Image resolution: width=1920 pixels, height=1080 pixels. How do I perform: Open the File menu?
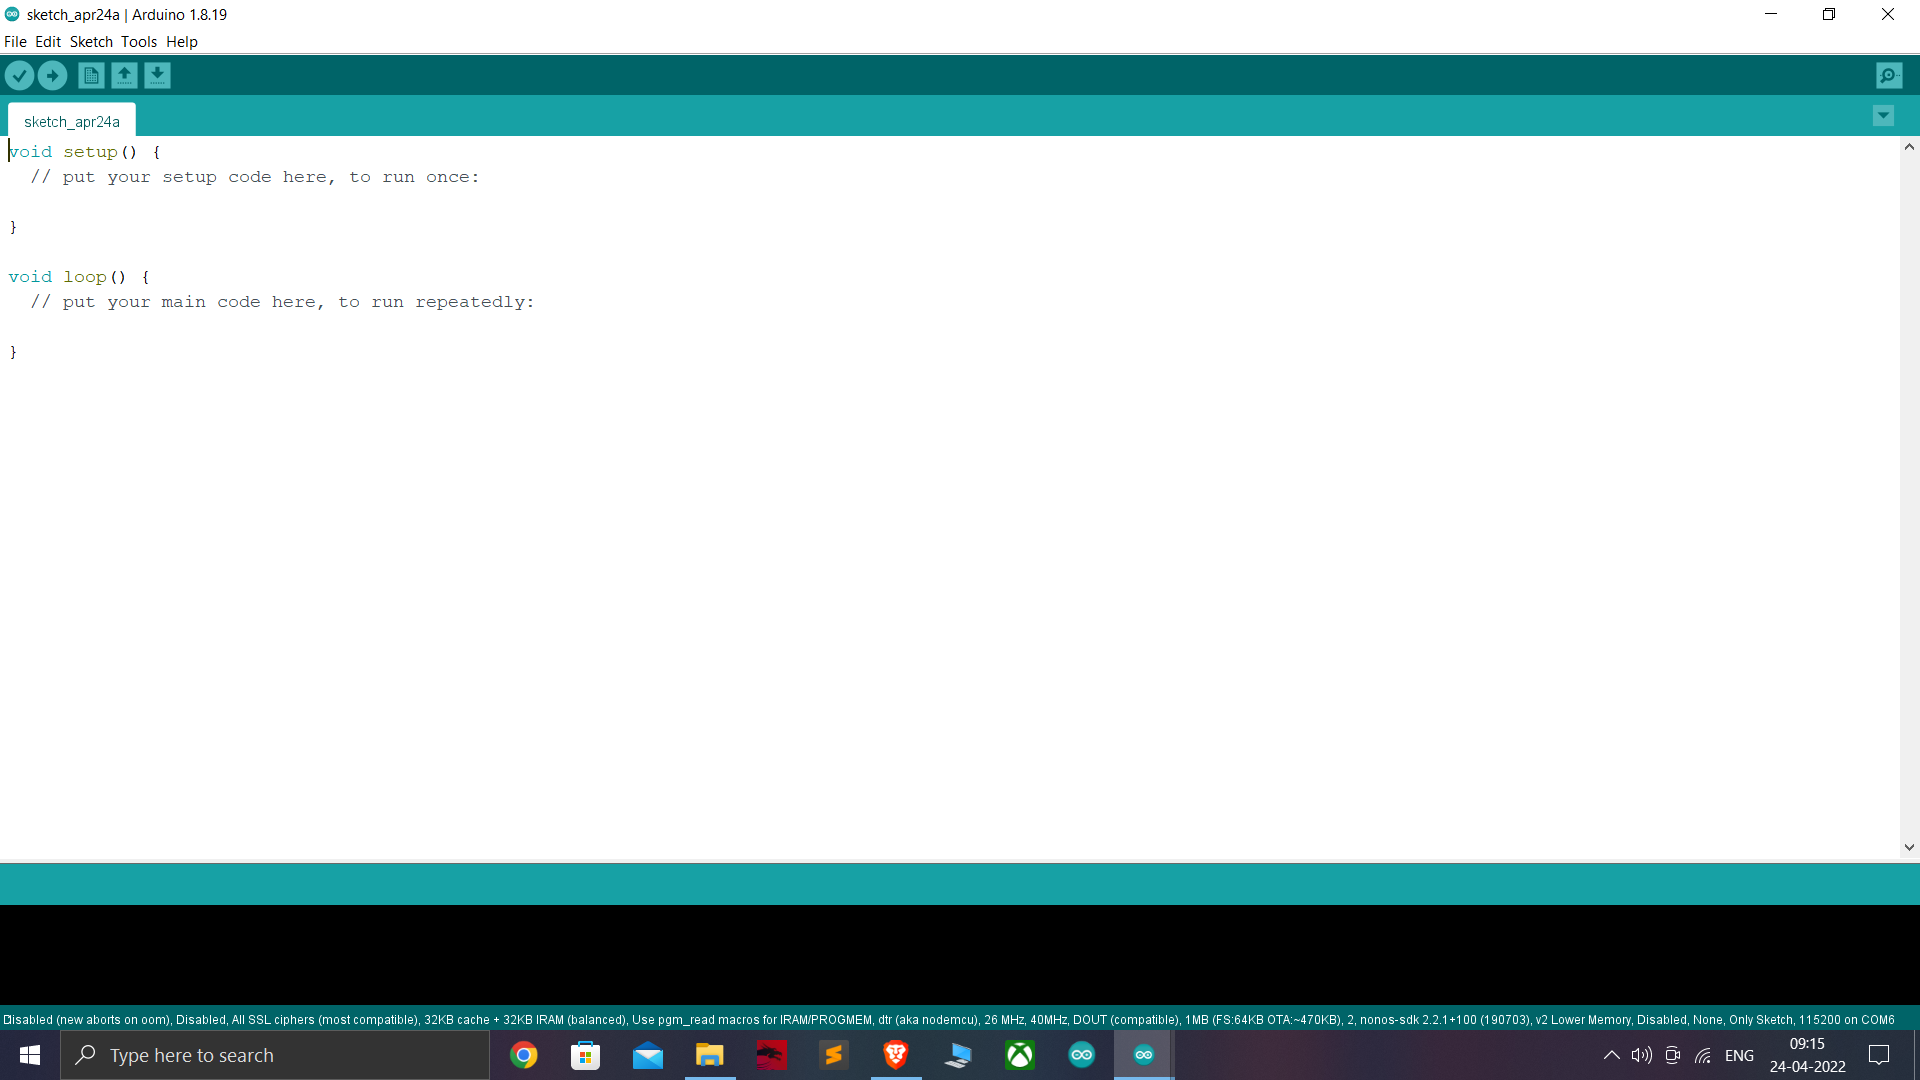(x=15, y=42)
